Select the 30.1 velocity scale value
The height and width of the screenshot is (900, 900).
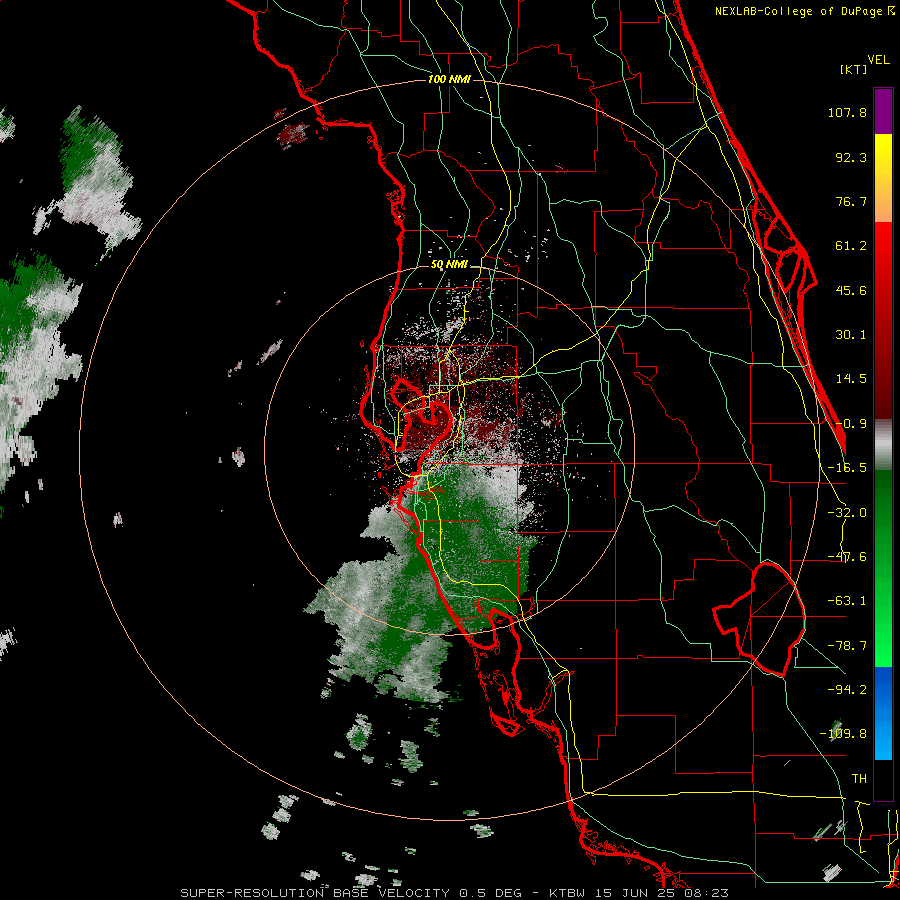click(x=851, y=335)
